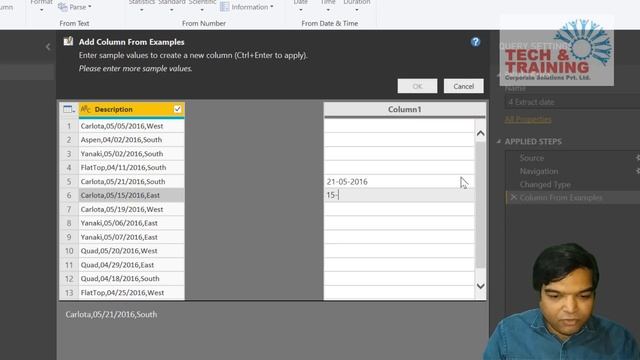Click Column1 cell containing 21-05-2016
The image size is (640, 360).
point(399,182)
